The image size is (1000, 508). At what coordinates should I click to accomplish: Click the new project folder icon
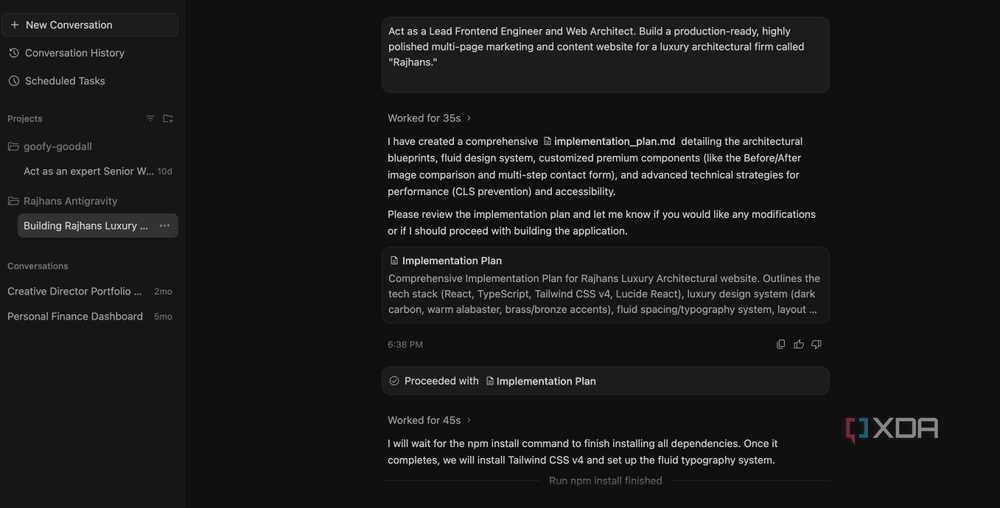pos(168,119)
